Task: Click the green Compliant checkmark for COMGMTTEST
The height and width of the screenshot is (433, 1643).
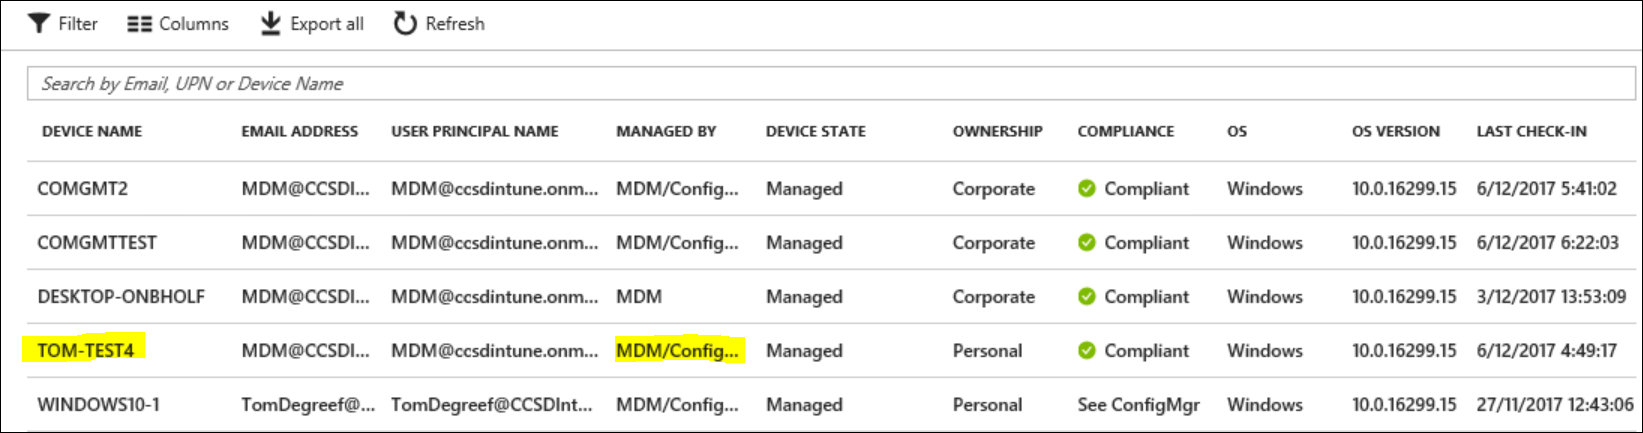Action: pos(1087,243)
